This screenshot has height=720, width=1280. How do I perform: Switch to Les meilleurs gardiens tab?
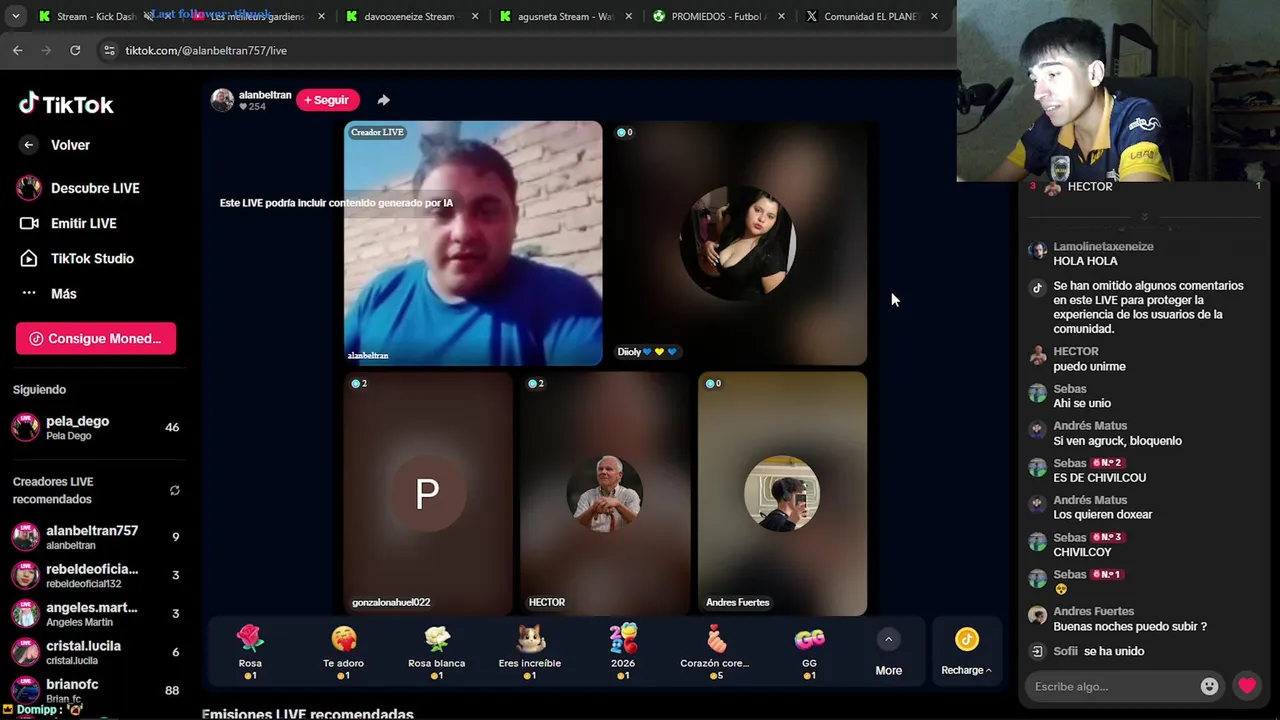click(256, 16)
